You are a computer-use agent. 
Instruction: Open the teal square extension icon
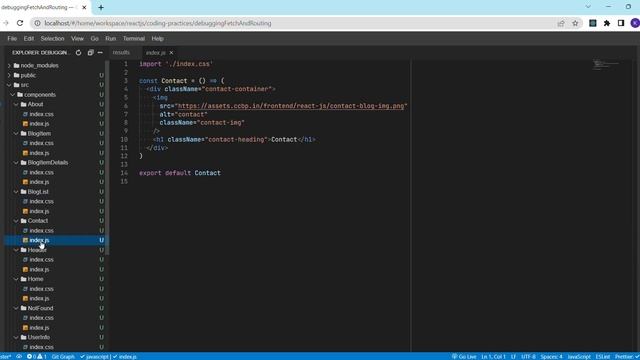pos(593,23)
